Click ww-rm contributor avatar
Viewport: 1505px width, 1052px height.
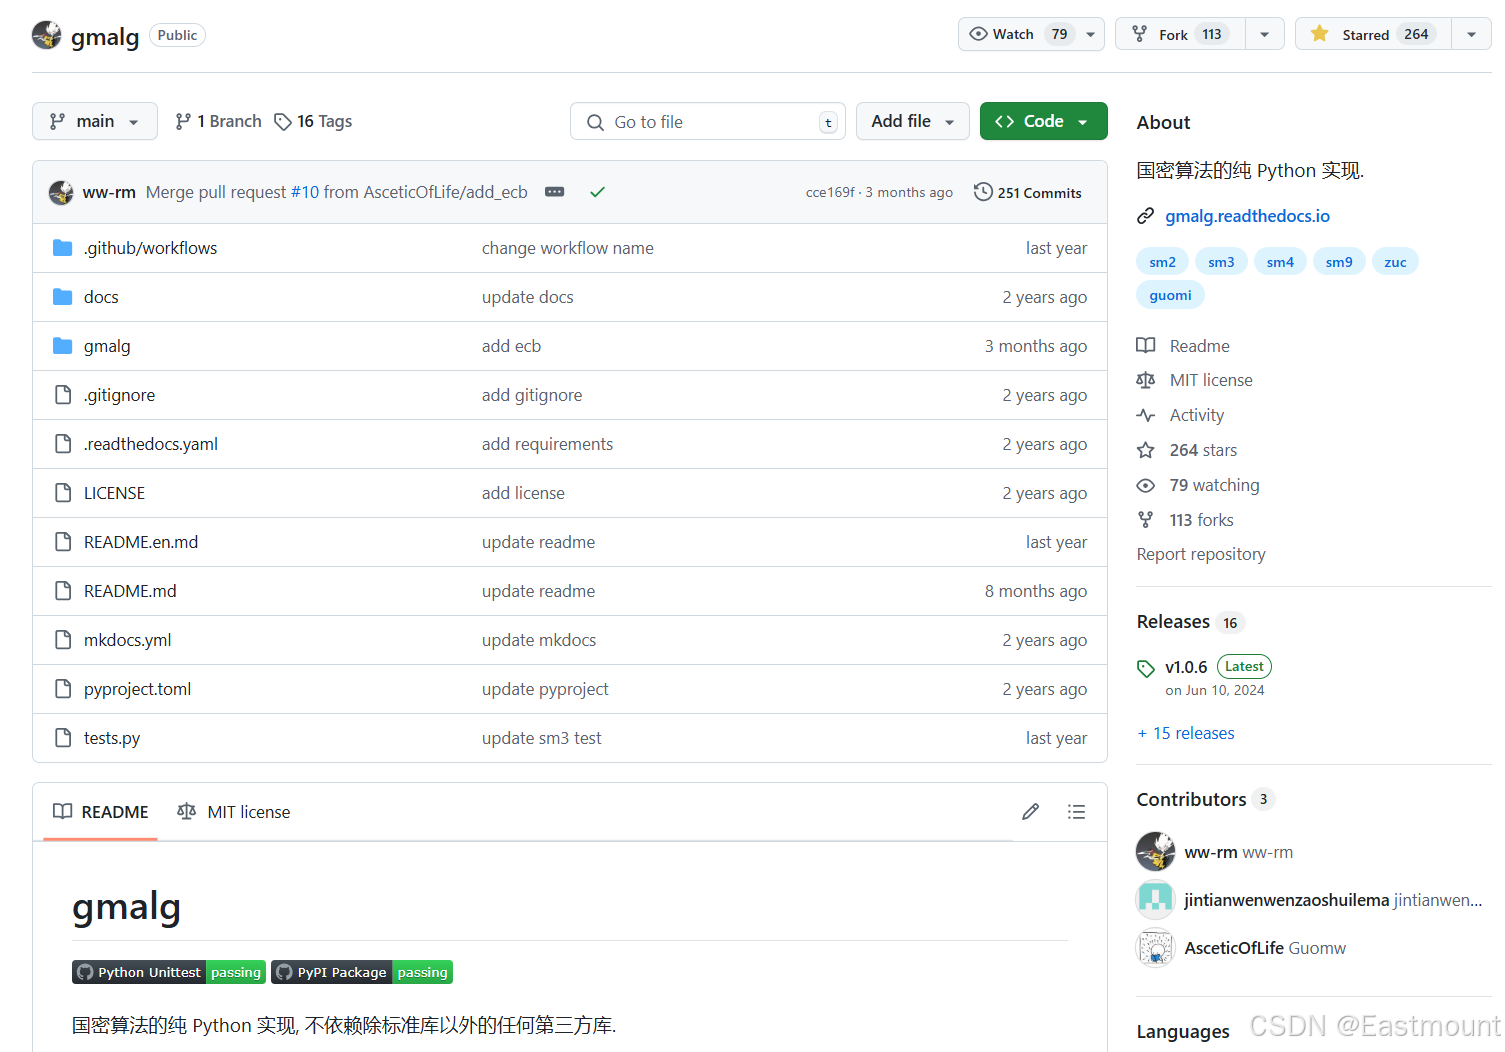(x=1156, y=852)
